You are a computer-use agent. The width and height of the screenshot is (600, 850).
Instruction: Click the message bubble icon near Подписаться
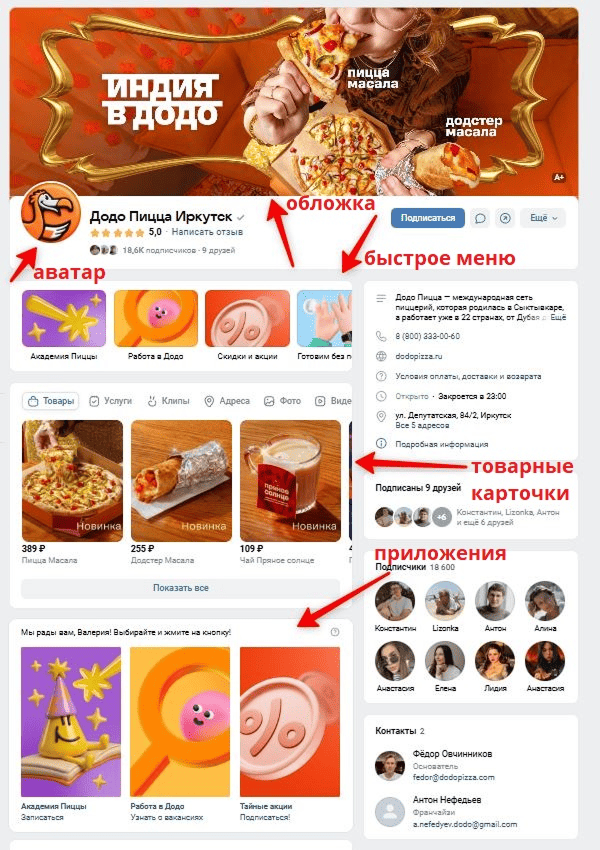click(480, 218)
